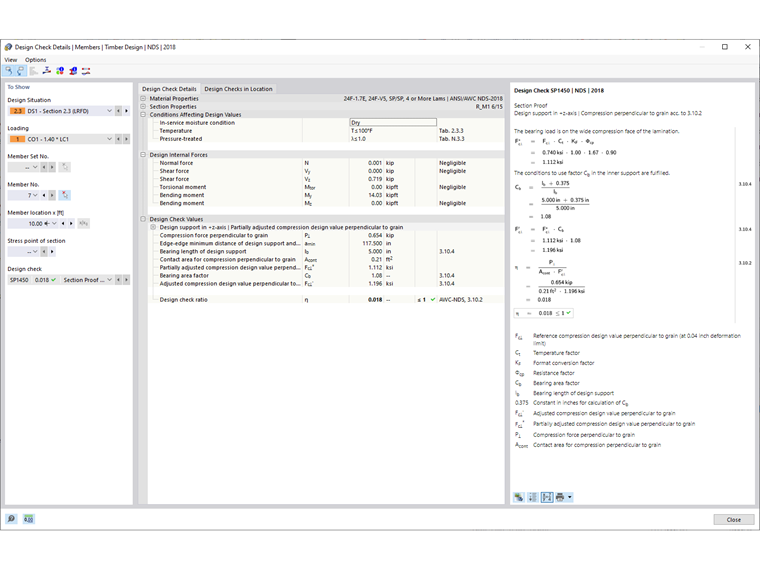Print the design check details
Image resolution: width=760 pixels, height=570 pixels.
pos(560,497)
